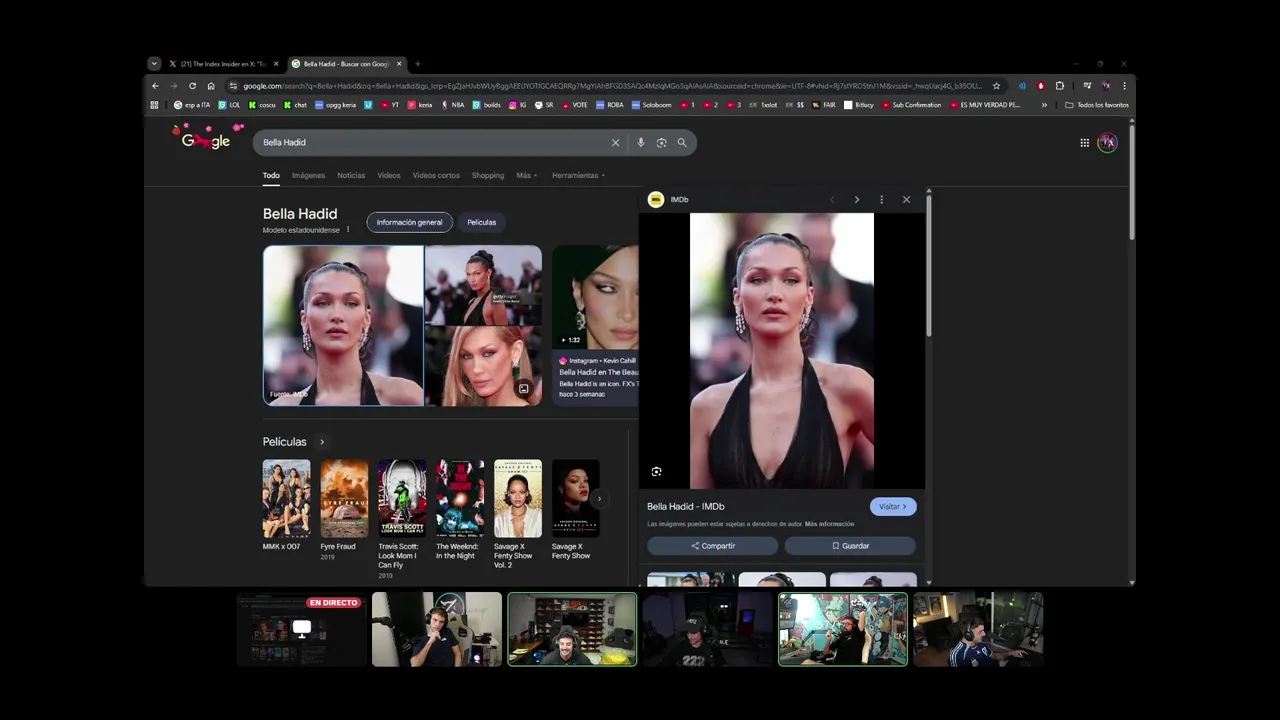This screenshot has width=1280, height=720.
Task: Select the Noticias search tab
Action: coord(351,176)
